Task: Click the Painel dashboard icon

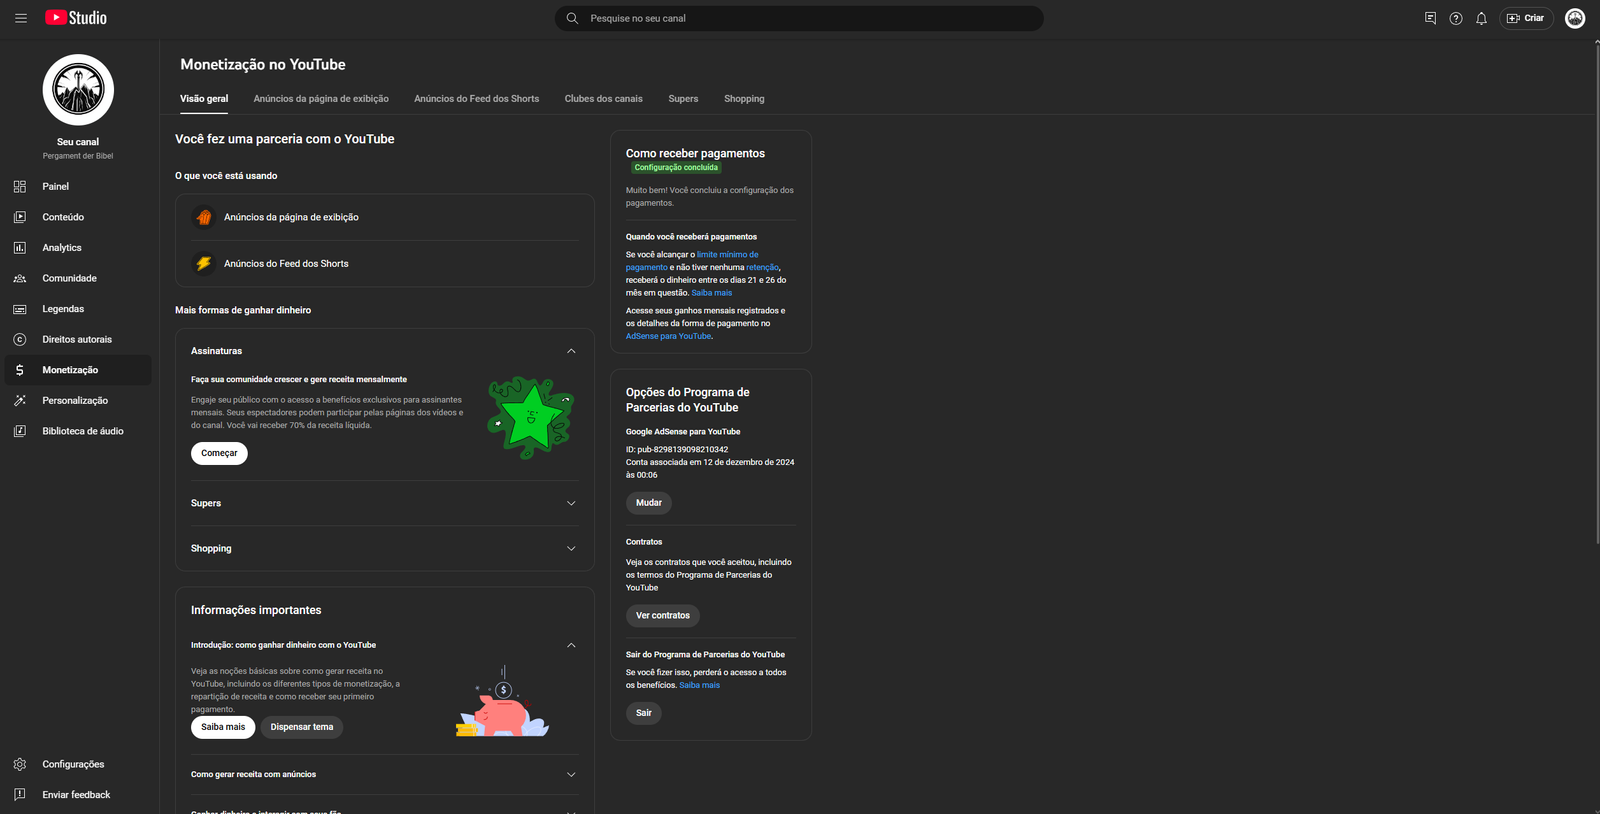Action: tap(20, 187)
